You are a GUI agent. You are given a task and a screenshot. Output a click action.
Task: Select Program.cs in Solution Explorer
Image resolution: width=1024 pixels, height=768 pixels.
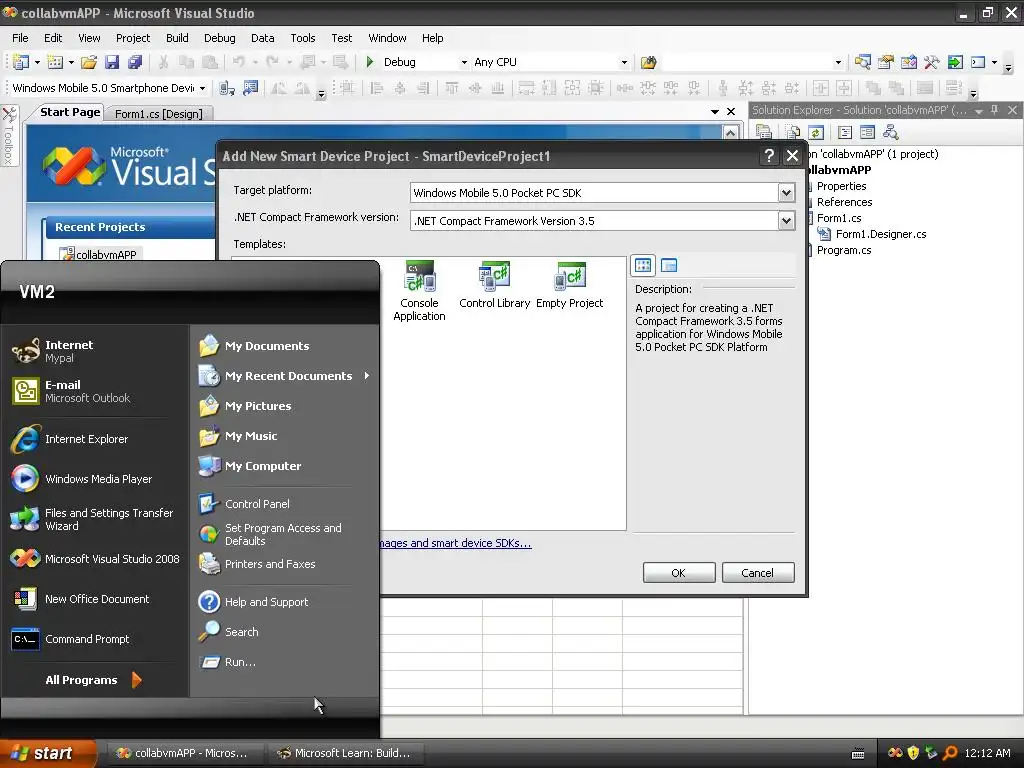(844, 250)
